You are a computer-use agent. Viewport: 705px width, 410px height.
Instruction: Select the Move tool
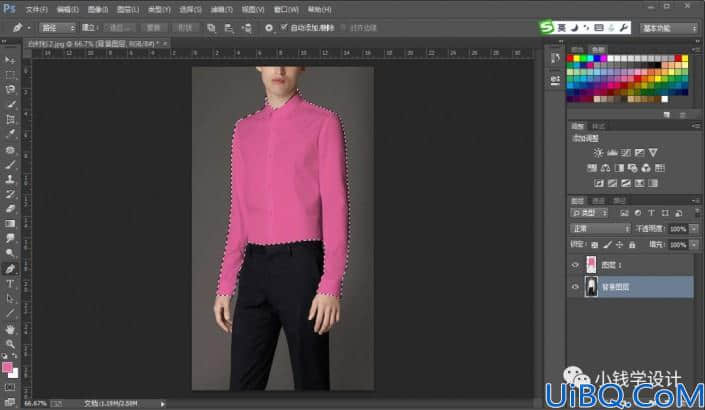coord(10,60)
